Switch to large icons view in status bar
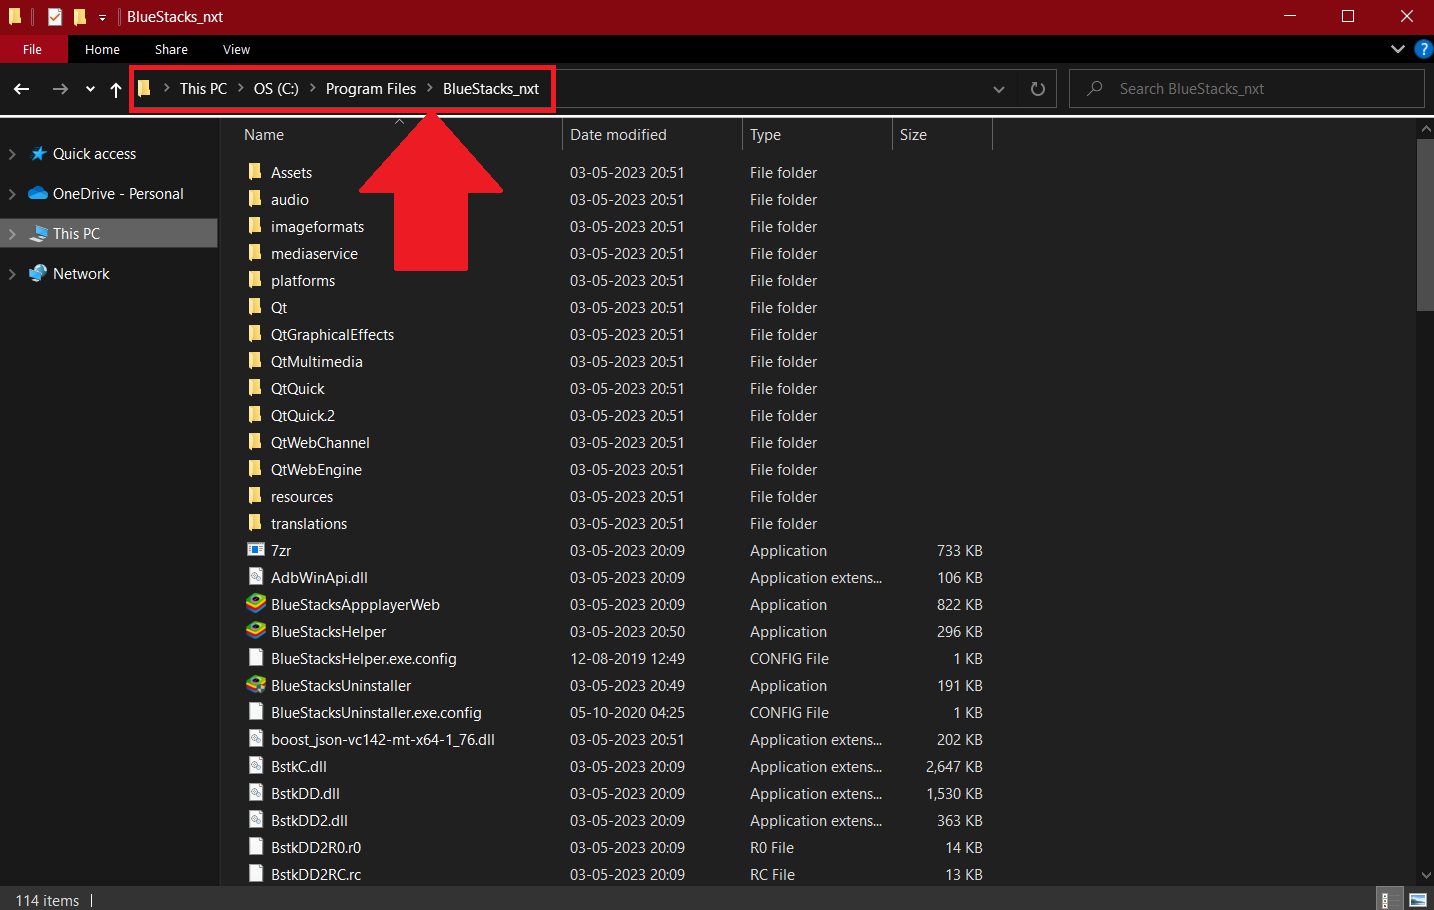 coord(1417,900)
